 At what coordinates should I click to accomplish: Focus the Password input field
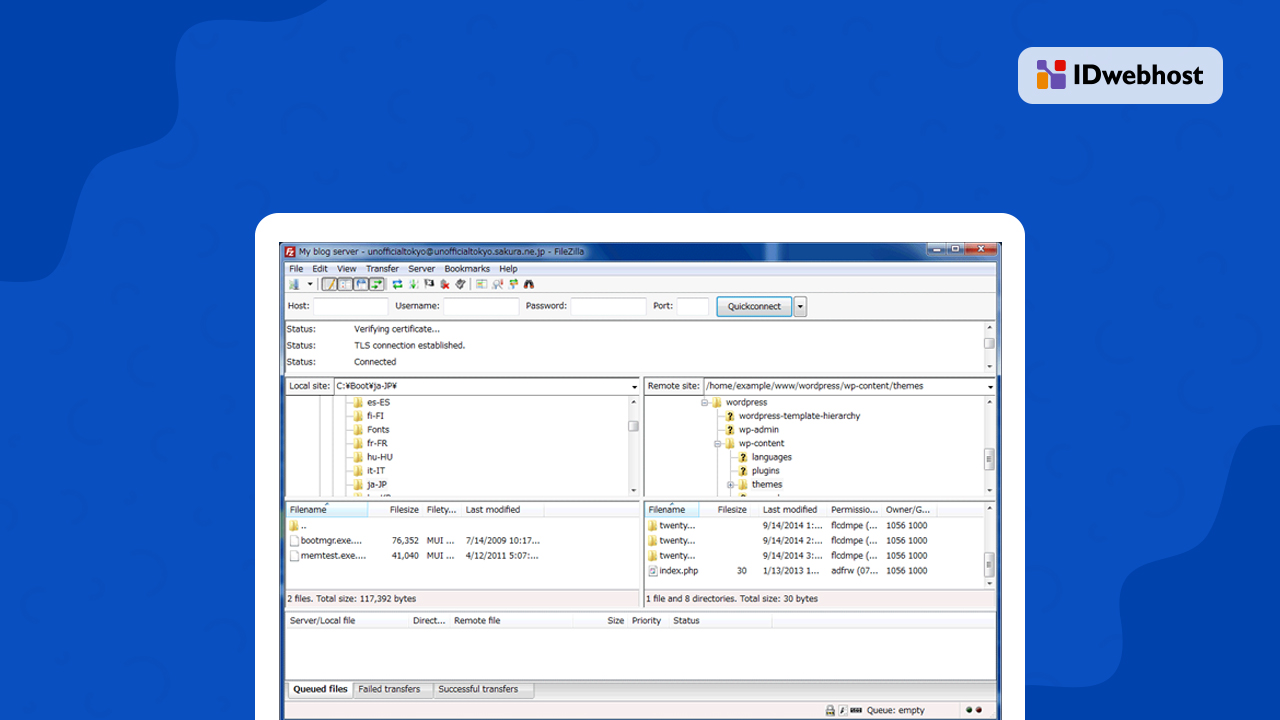[x=608, y=307]
